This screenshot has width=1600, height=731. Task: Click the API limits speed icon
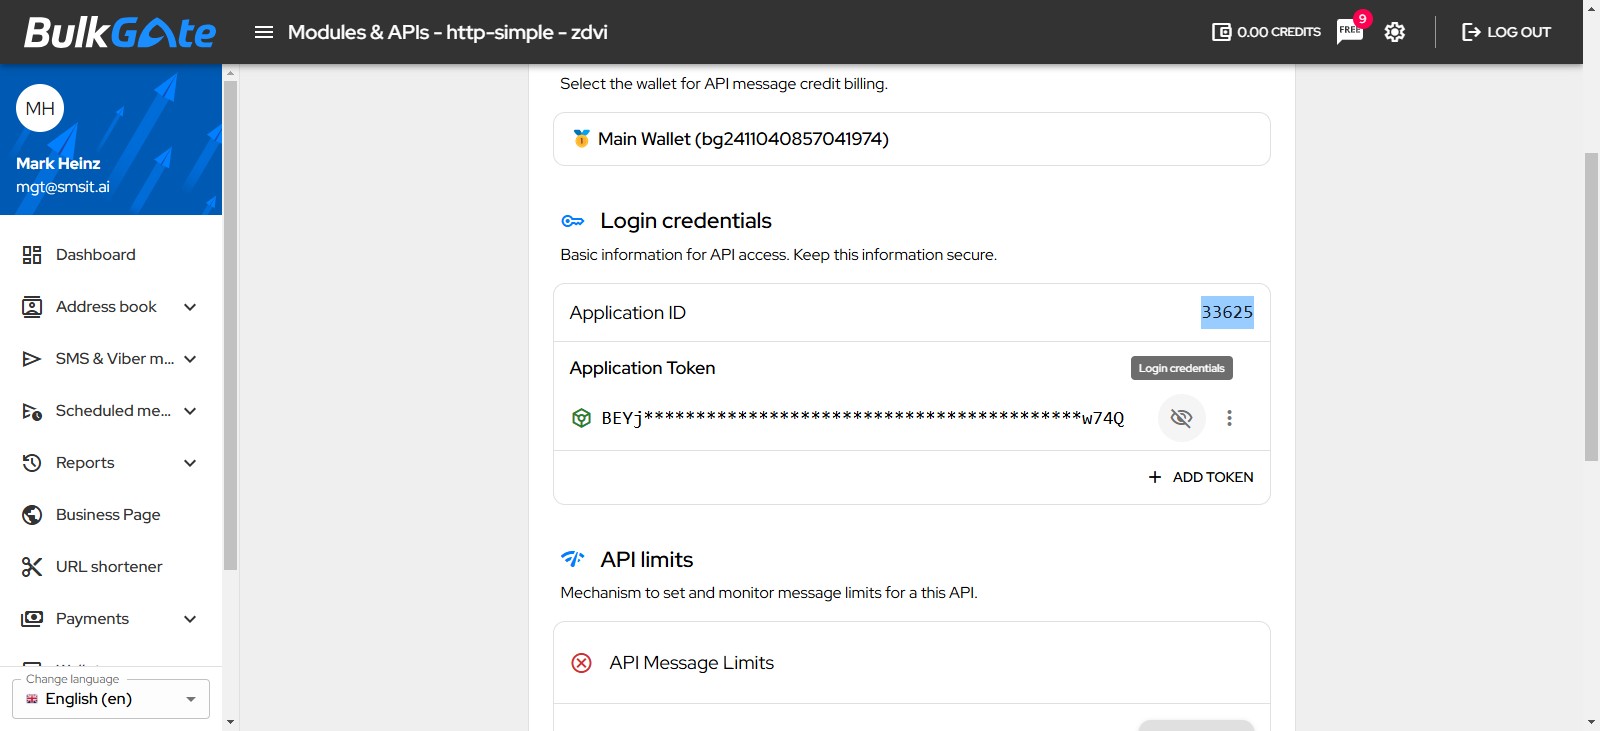click(x=573, y=559)
